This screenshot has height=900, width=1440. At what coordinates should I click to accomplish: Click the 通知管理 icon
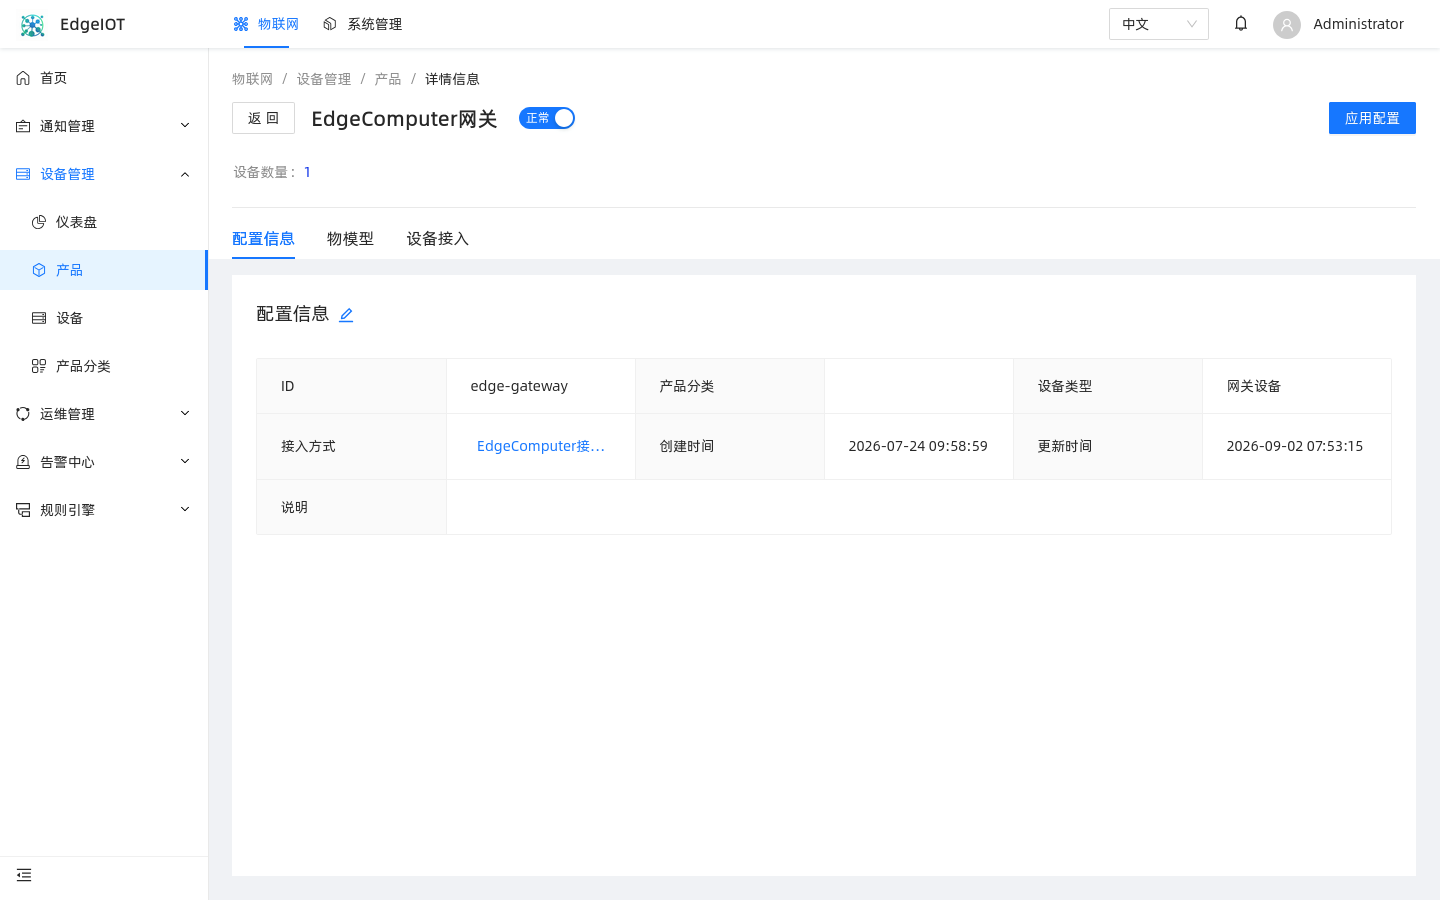coord(23,126)
